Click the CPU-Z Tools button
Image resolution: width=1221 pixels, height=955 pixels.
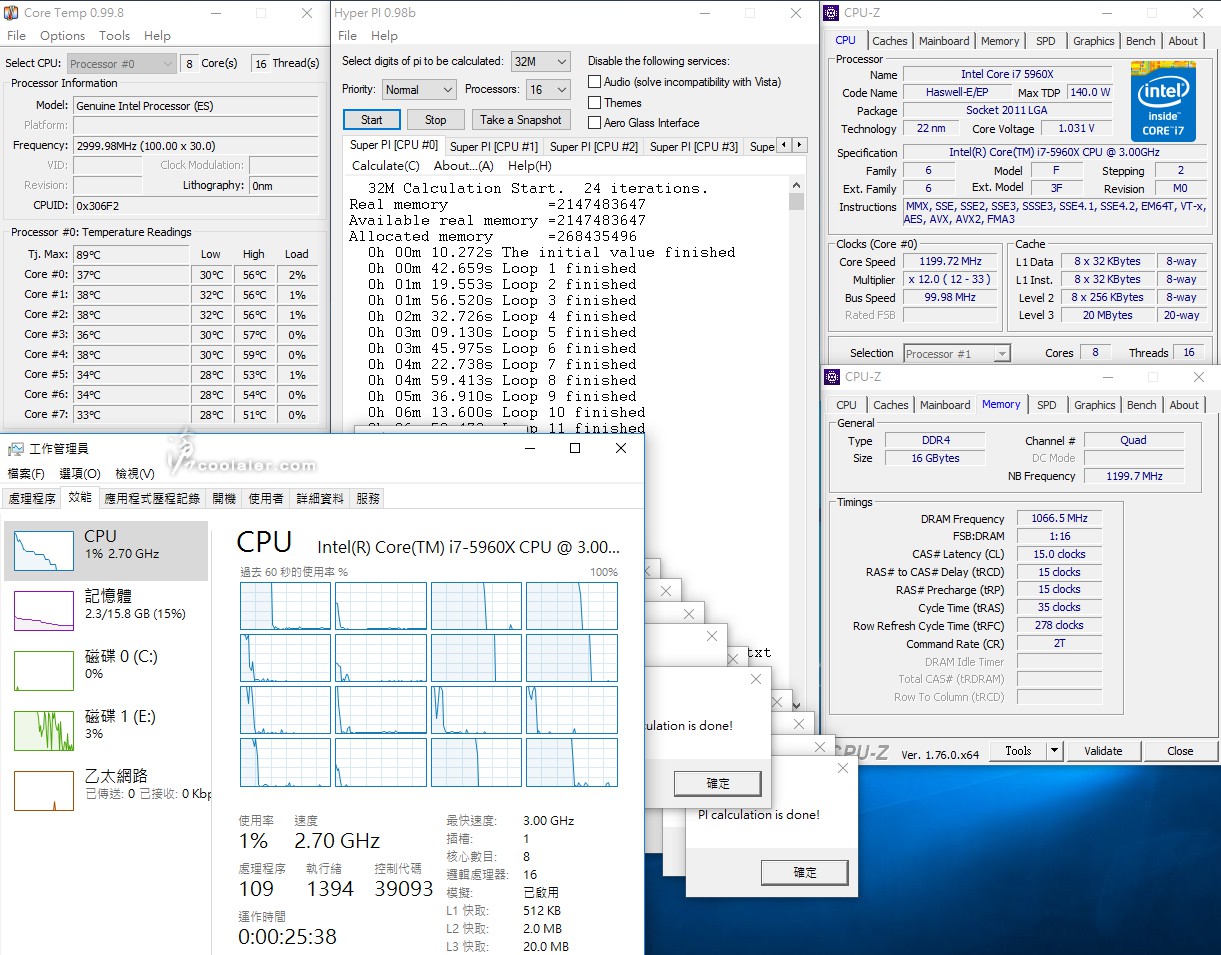coord(1018,751)
